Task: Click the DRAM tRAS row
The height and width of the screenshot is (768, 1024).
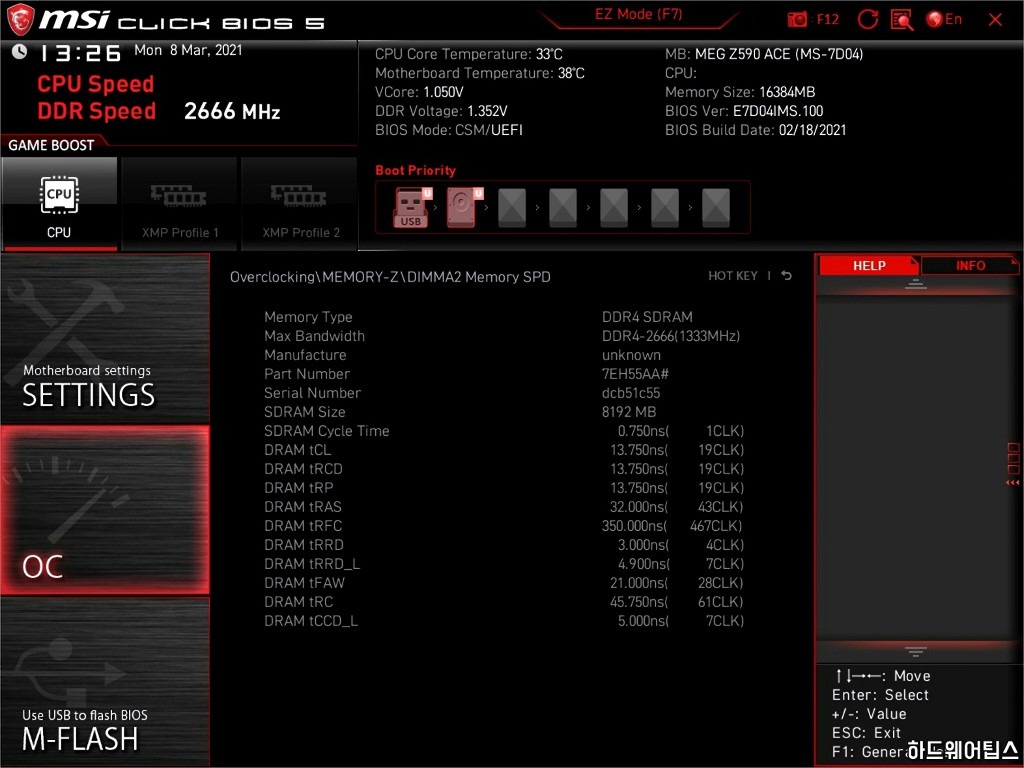Action: point(504,506)
